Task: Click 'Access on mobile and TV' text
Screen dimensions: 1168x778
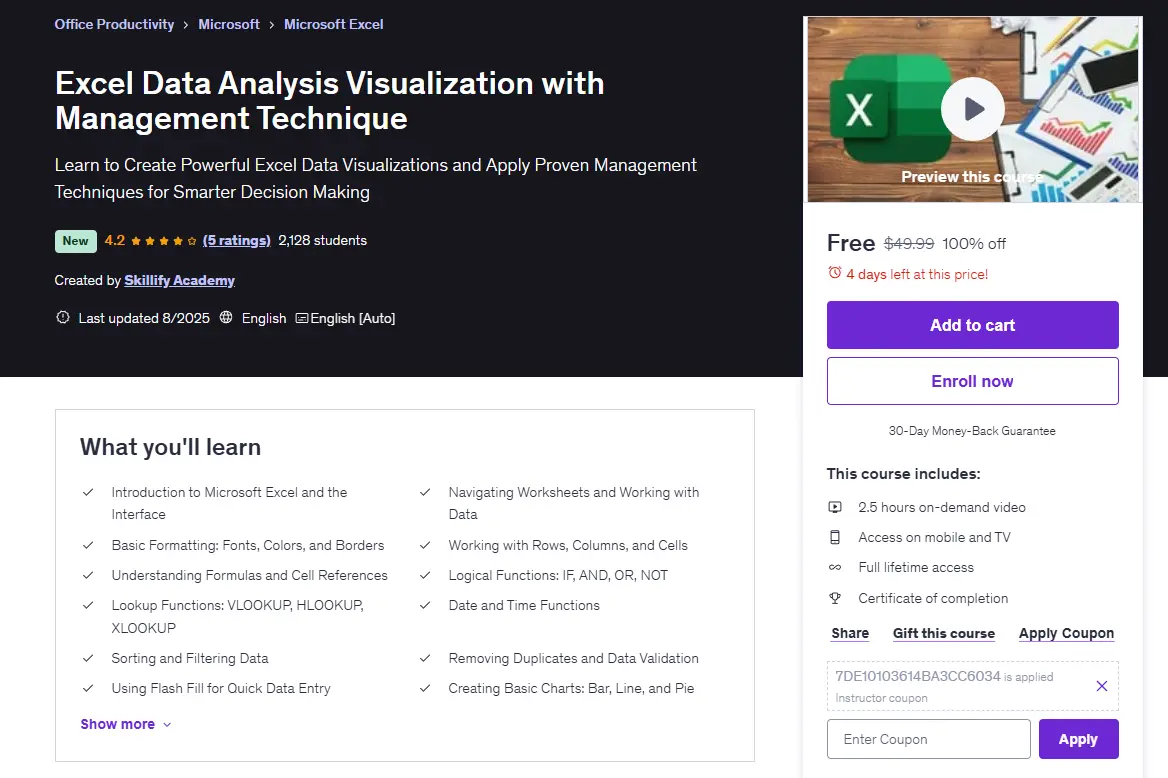Action: coord(934,537)
